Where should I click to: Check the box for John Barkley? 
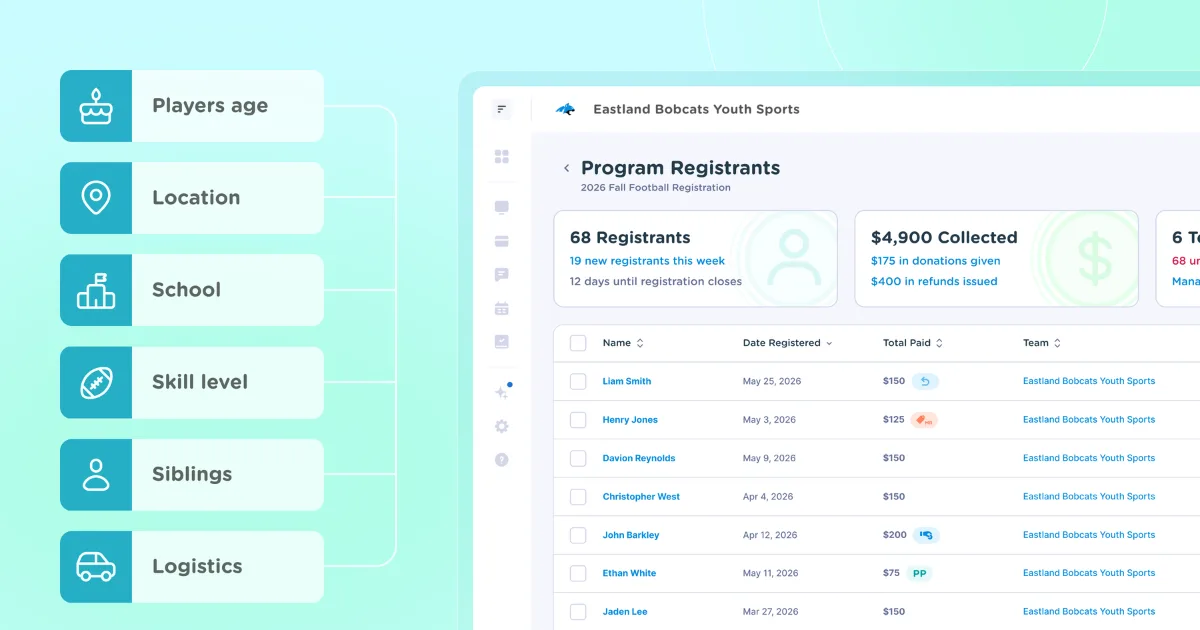(578, 535)
